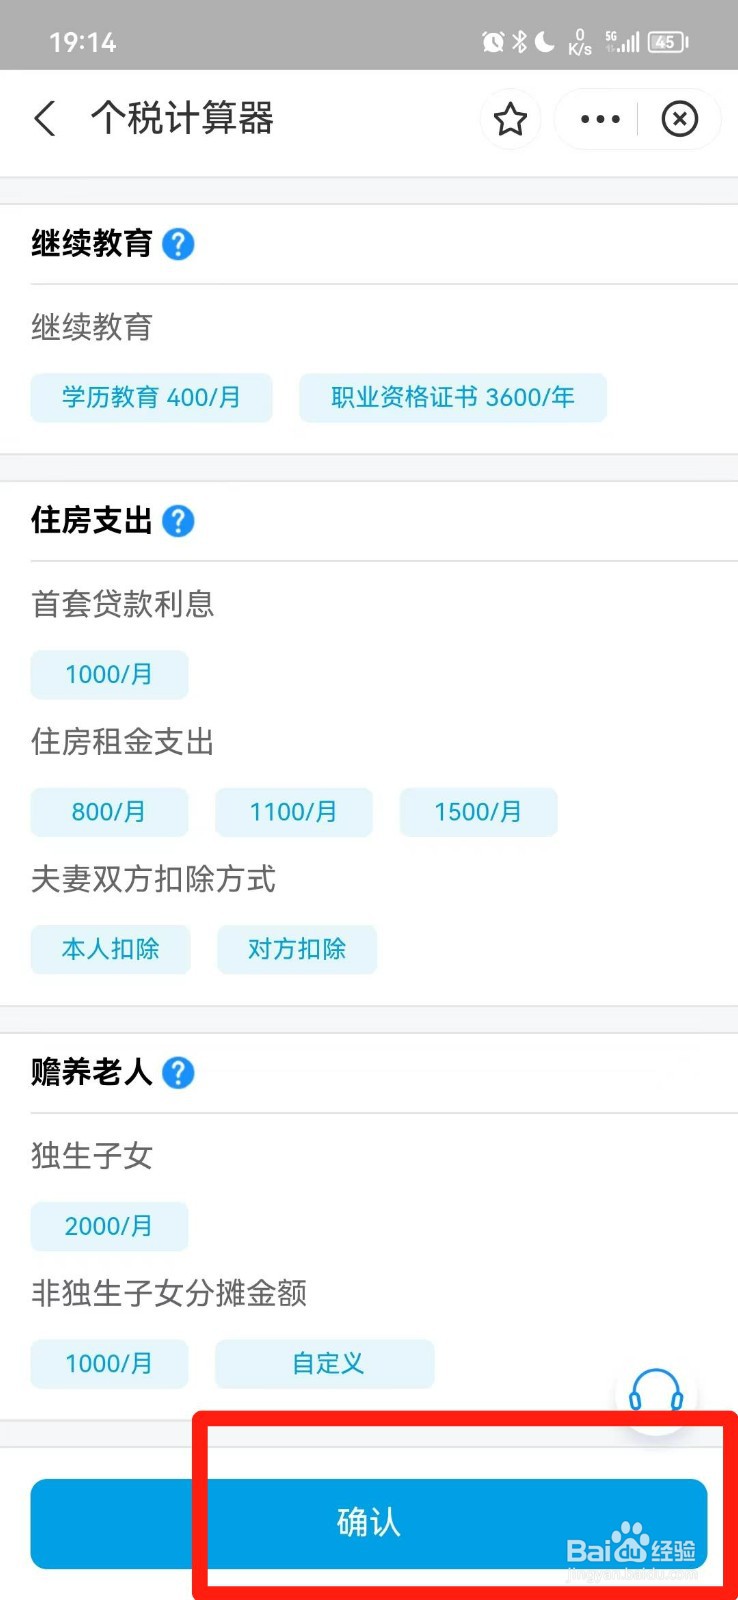Tap the back arrow icon
The height and width of the screenshot is (1600, 738).
pyautogui.click(x=45, y=119)
